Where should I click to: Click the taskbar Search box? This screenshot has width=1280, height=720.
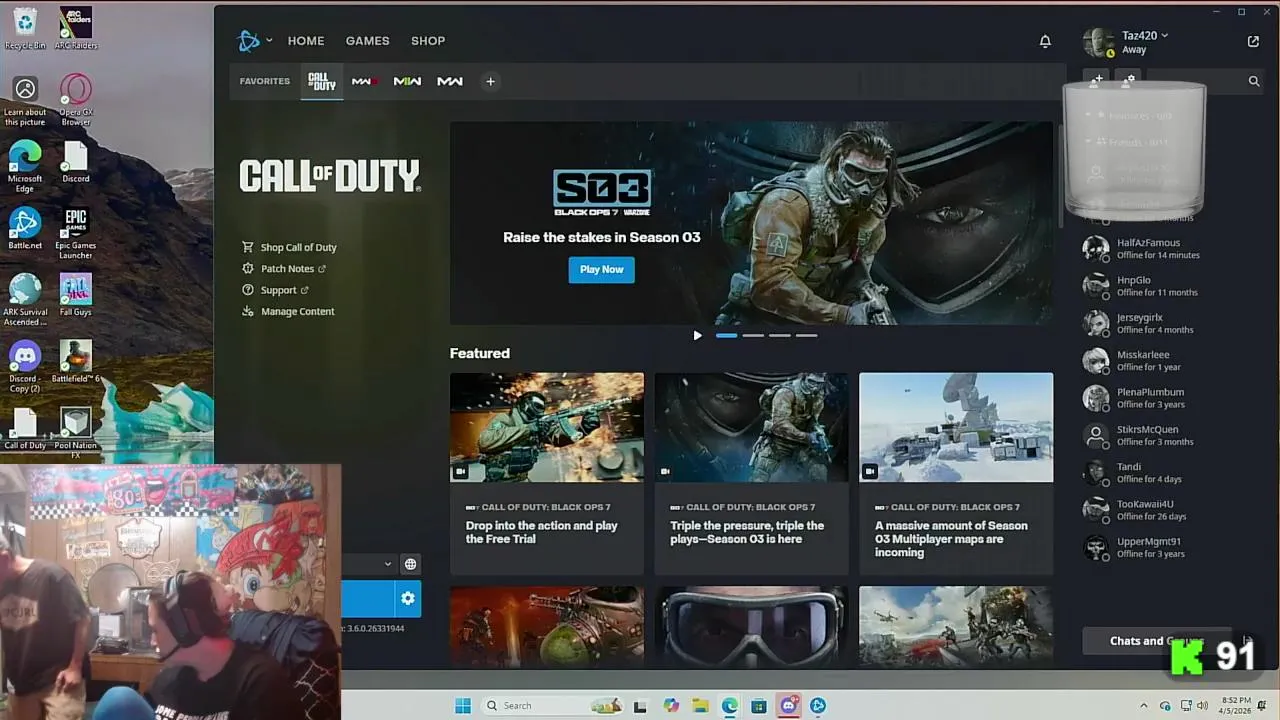click(553, 706)
